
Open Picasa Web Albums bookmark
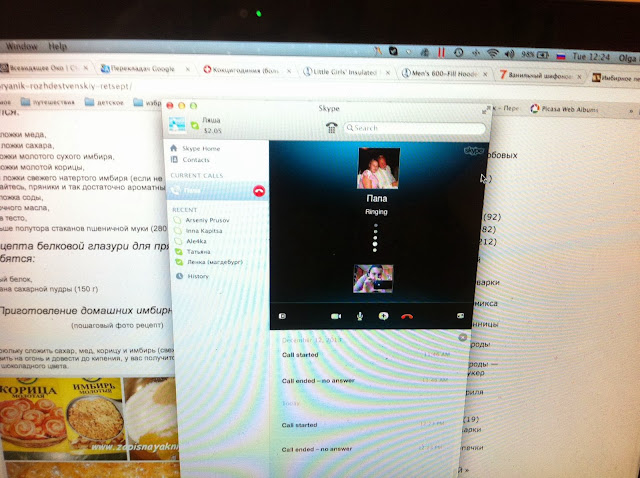[564, 109]
